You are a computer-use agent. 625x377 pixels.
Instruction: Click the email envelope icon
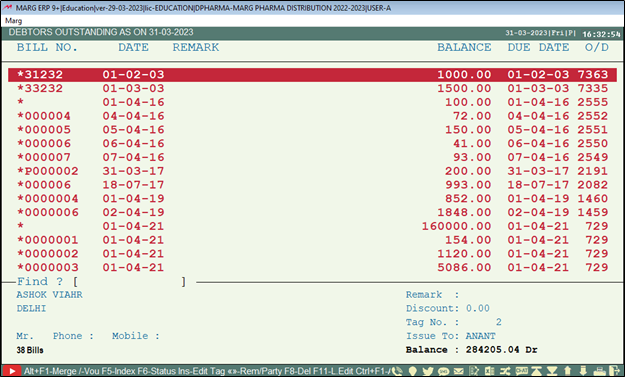(459, 371)
